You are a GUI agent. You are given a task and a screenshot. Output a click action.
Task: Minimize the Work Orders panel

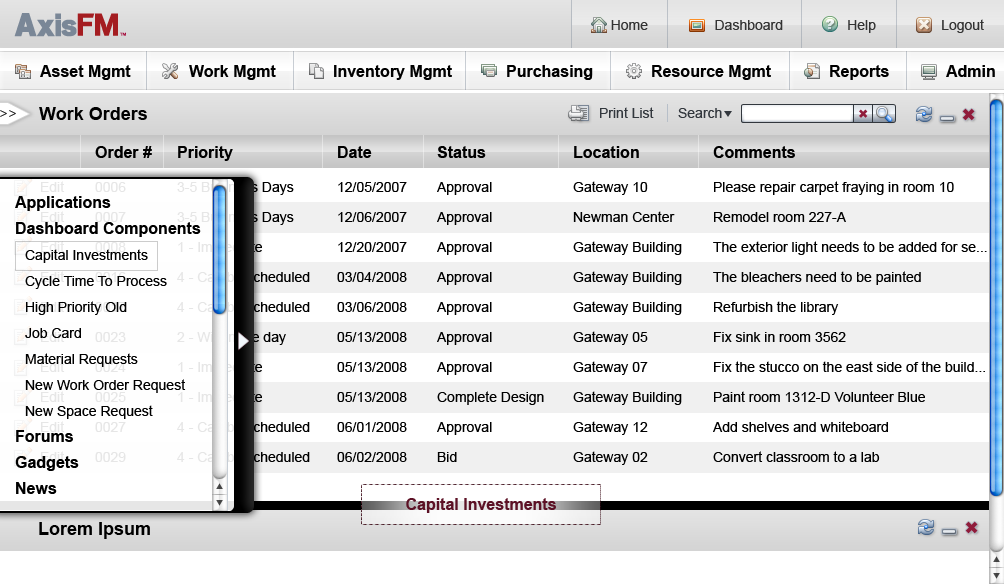tap(947, 116)
